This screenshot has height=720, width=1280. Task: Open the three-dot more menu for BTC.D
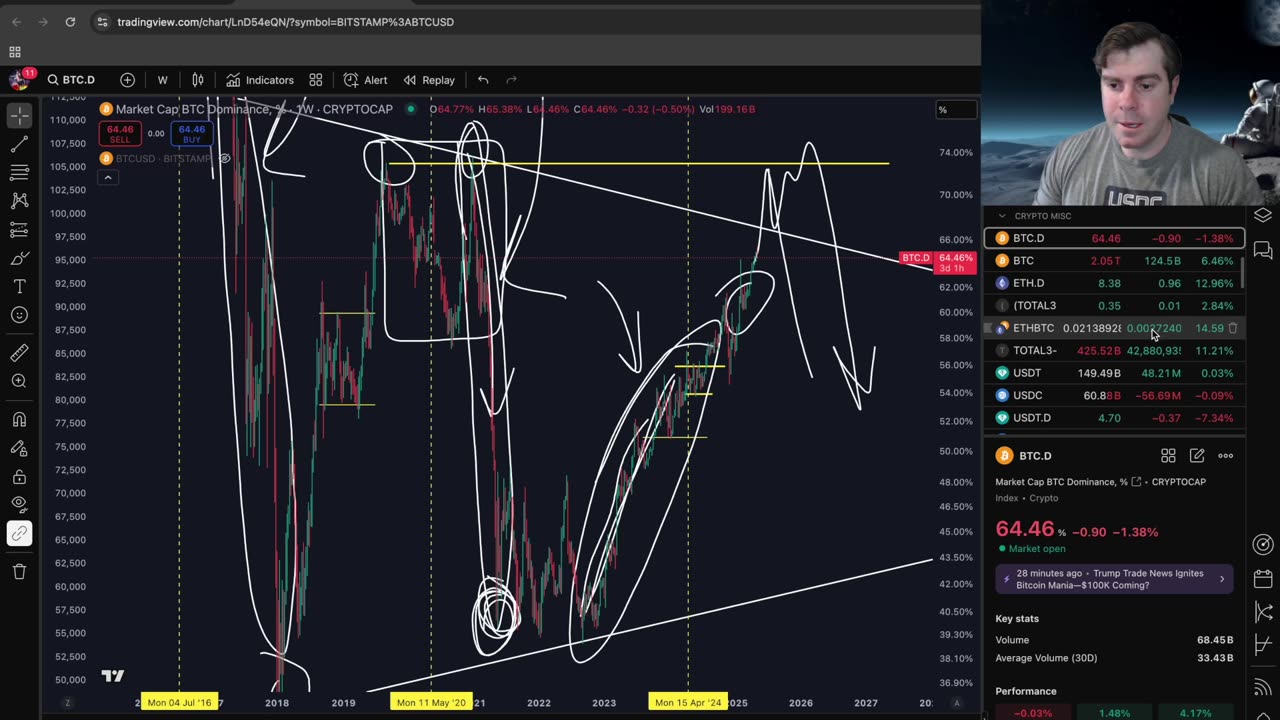point(1225,456)
